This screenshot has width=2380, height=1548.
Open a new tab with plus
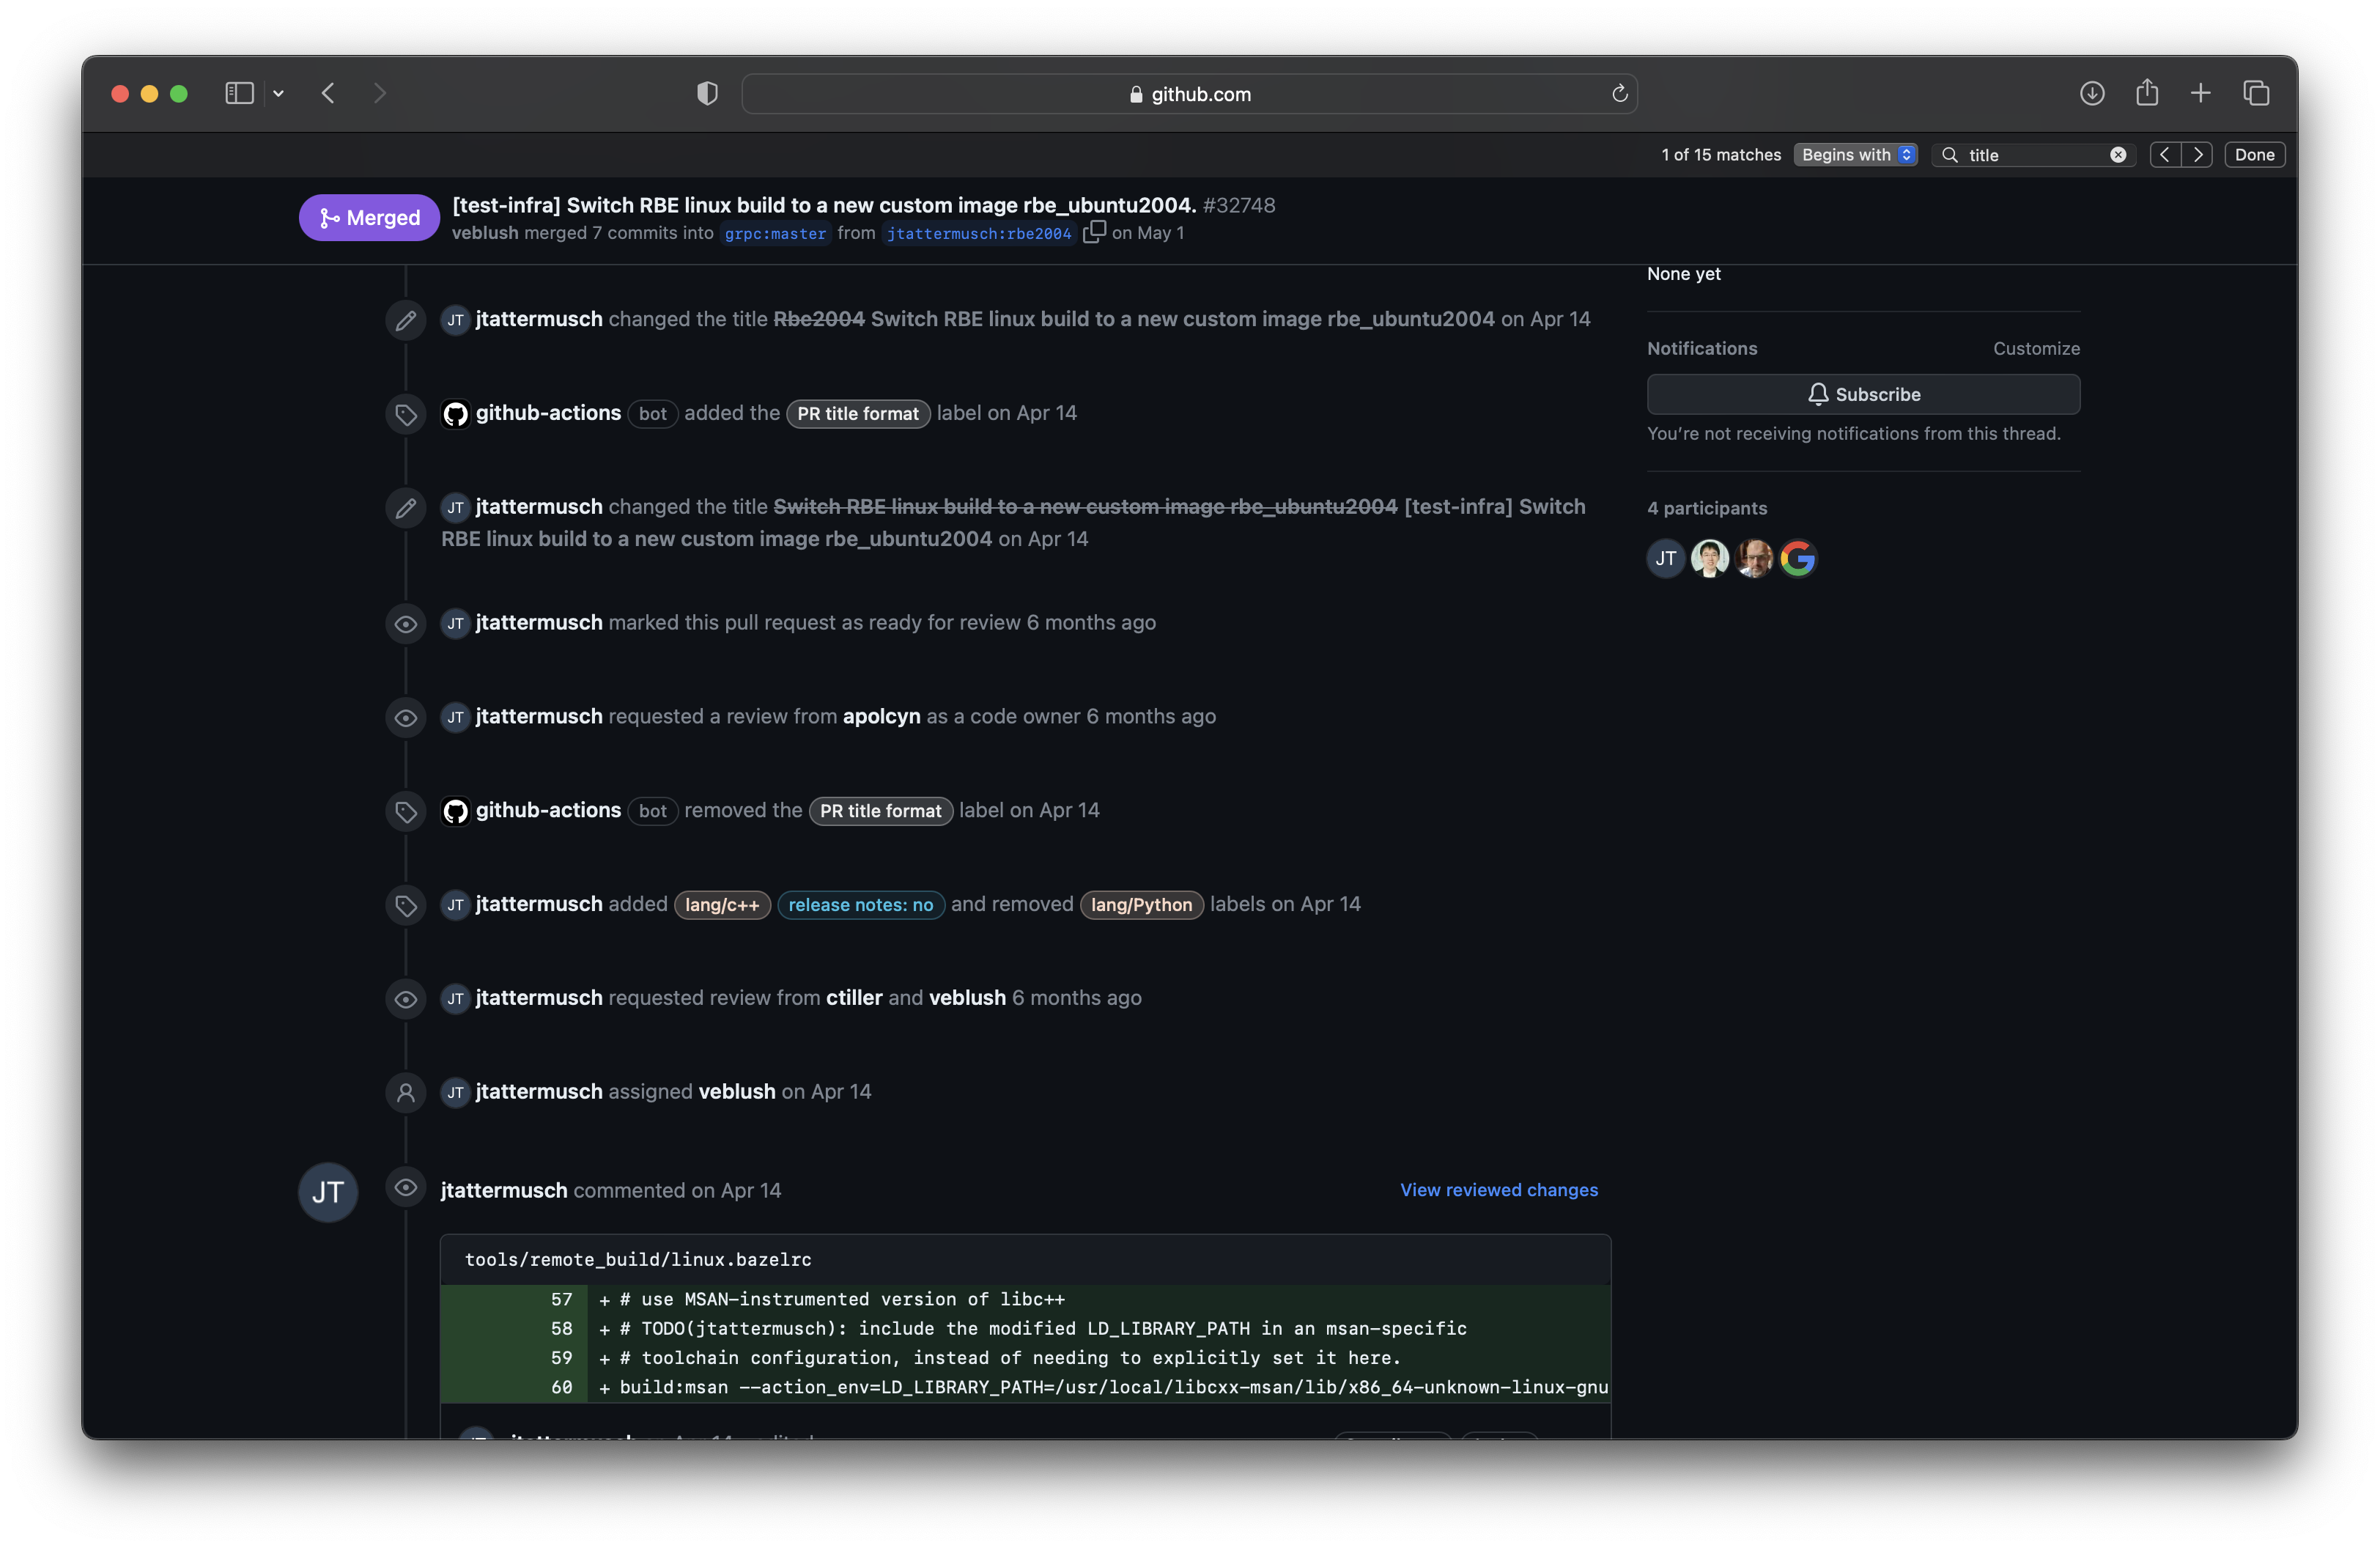2200,93
